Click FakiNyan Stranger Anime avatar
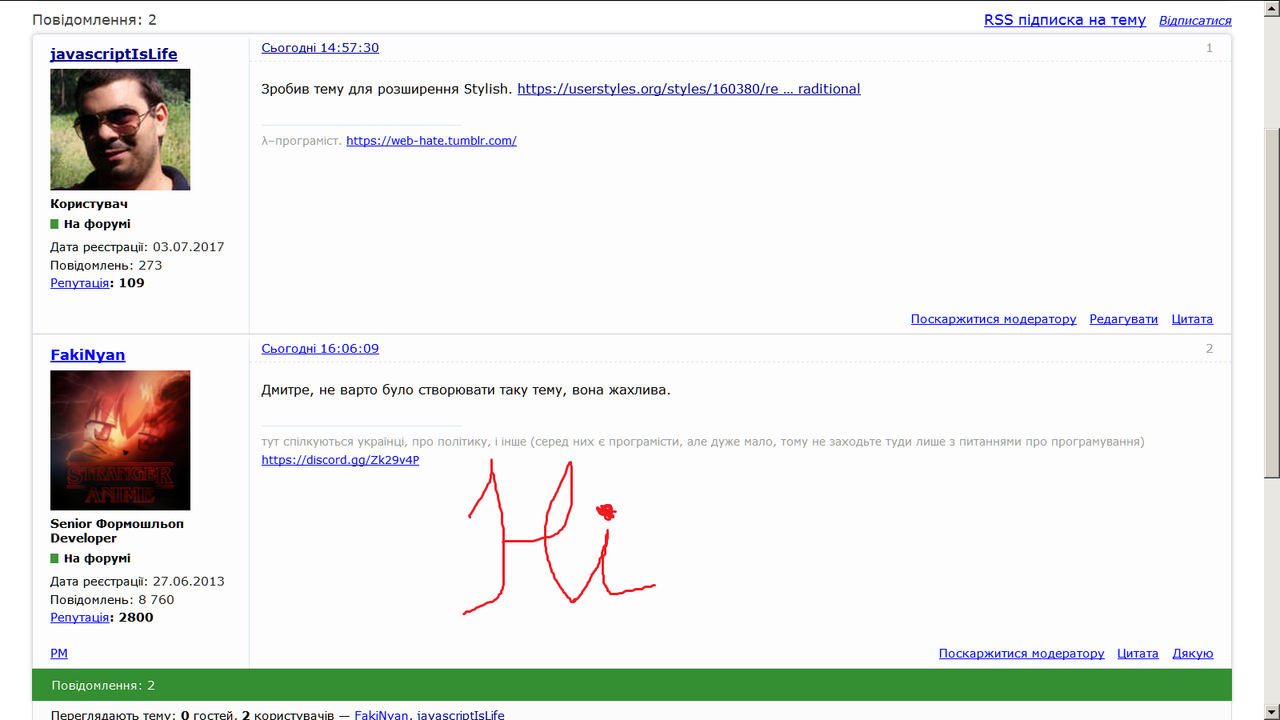The height and width of the screenshot is (720, 1280). [x=120, y=440]
